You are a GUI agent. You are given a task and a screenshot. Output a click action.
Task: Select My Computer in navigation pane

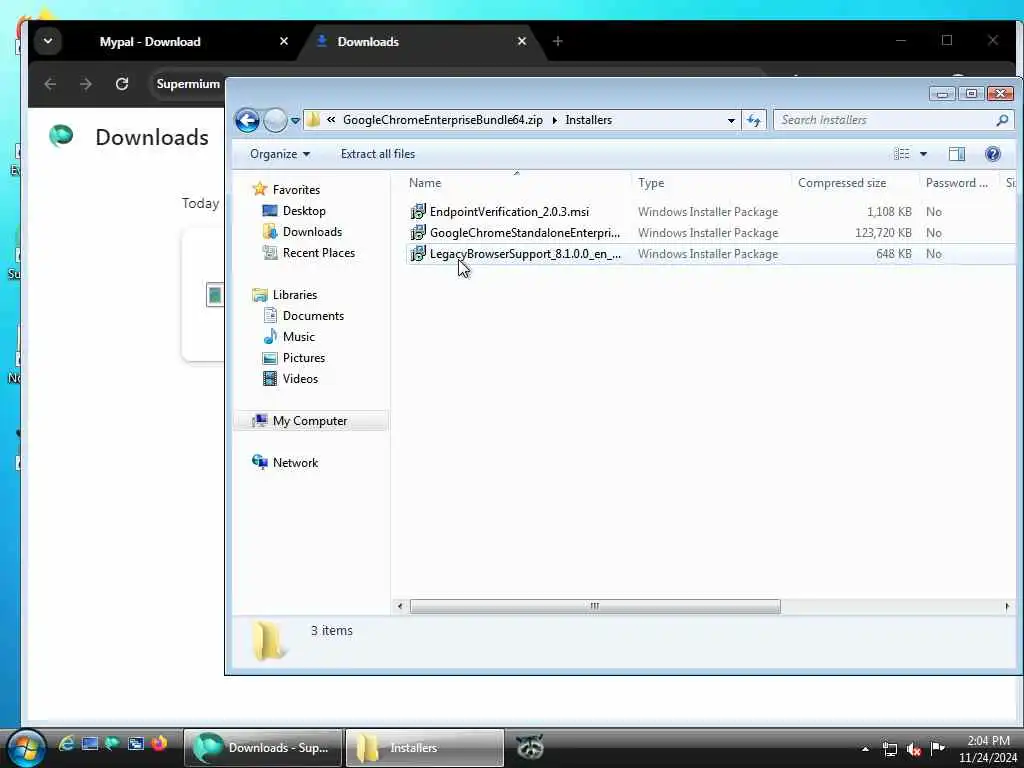[310, 421]
